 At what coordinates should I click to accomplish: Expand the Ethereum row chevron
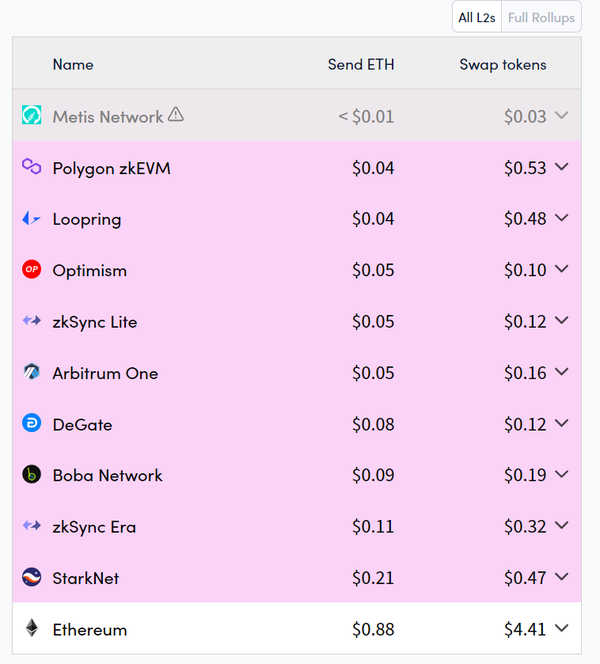561,629
